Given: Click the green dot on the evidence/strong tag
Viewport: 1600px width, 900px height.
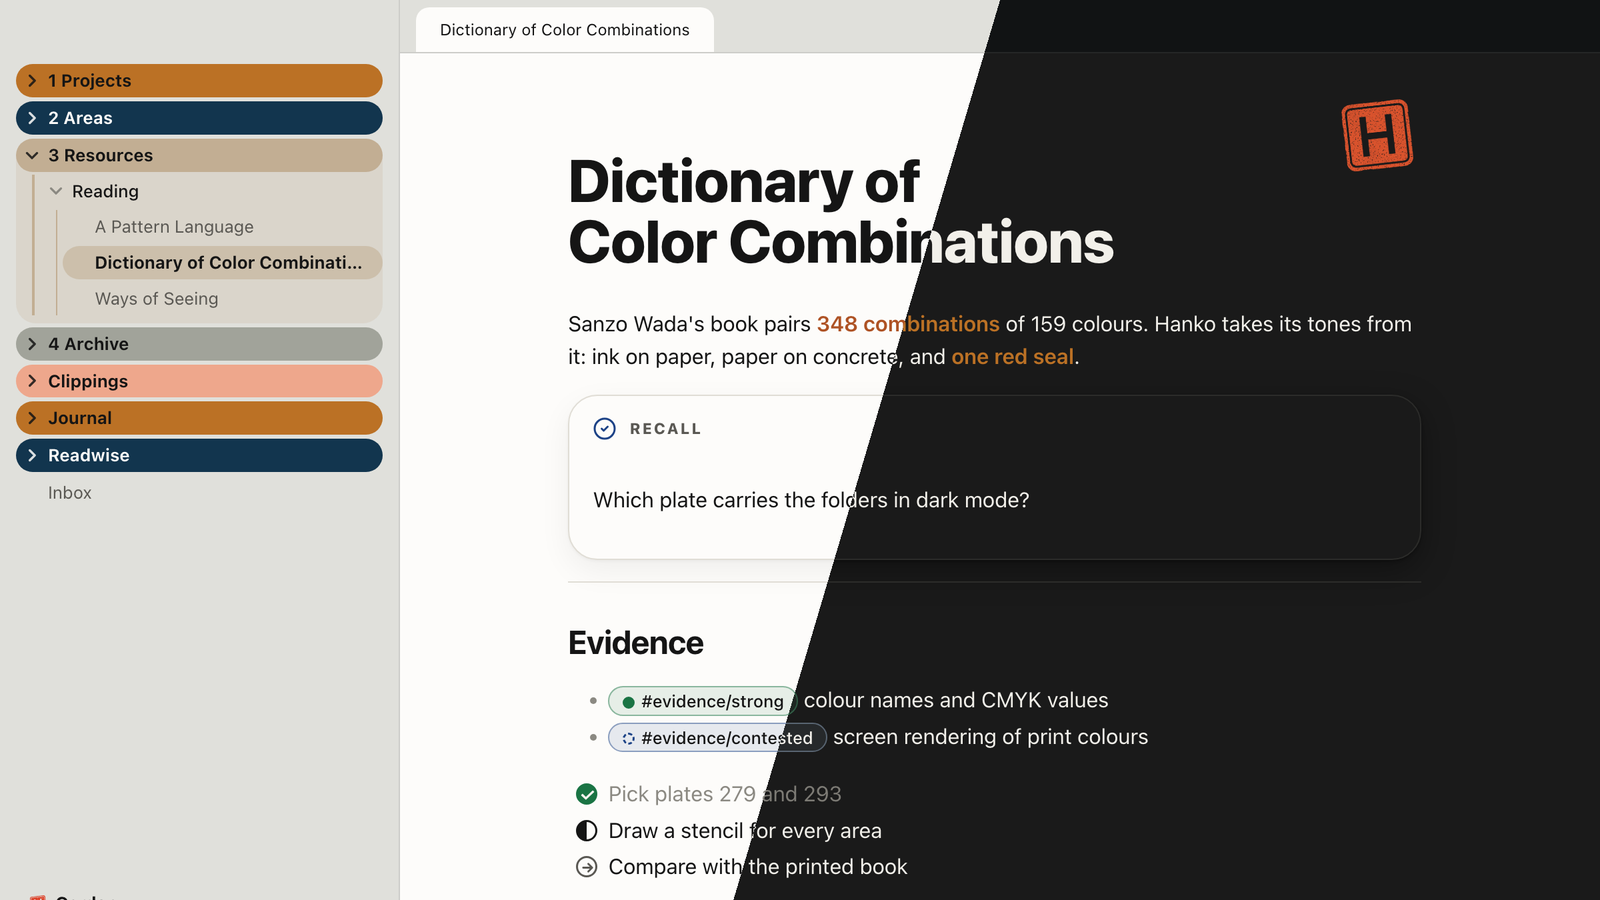Looking at the screenshot, I should tap(628, 702).
